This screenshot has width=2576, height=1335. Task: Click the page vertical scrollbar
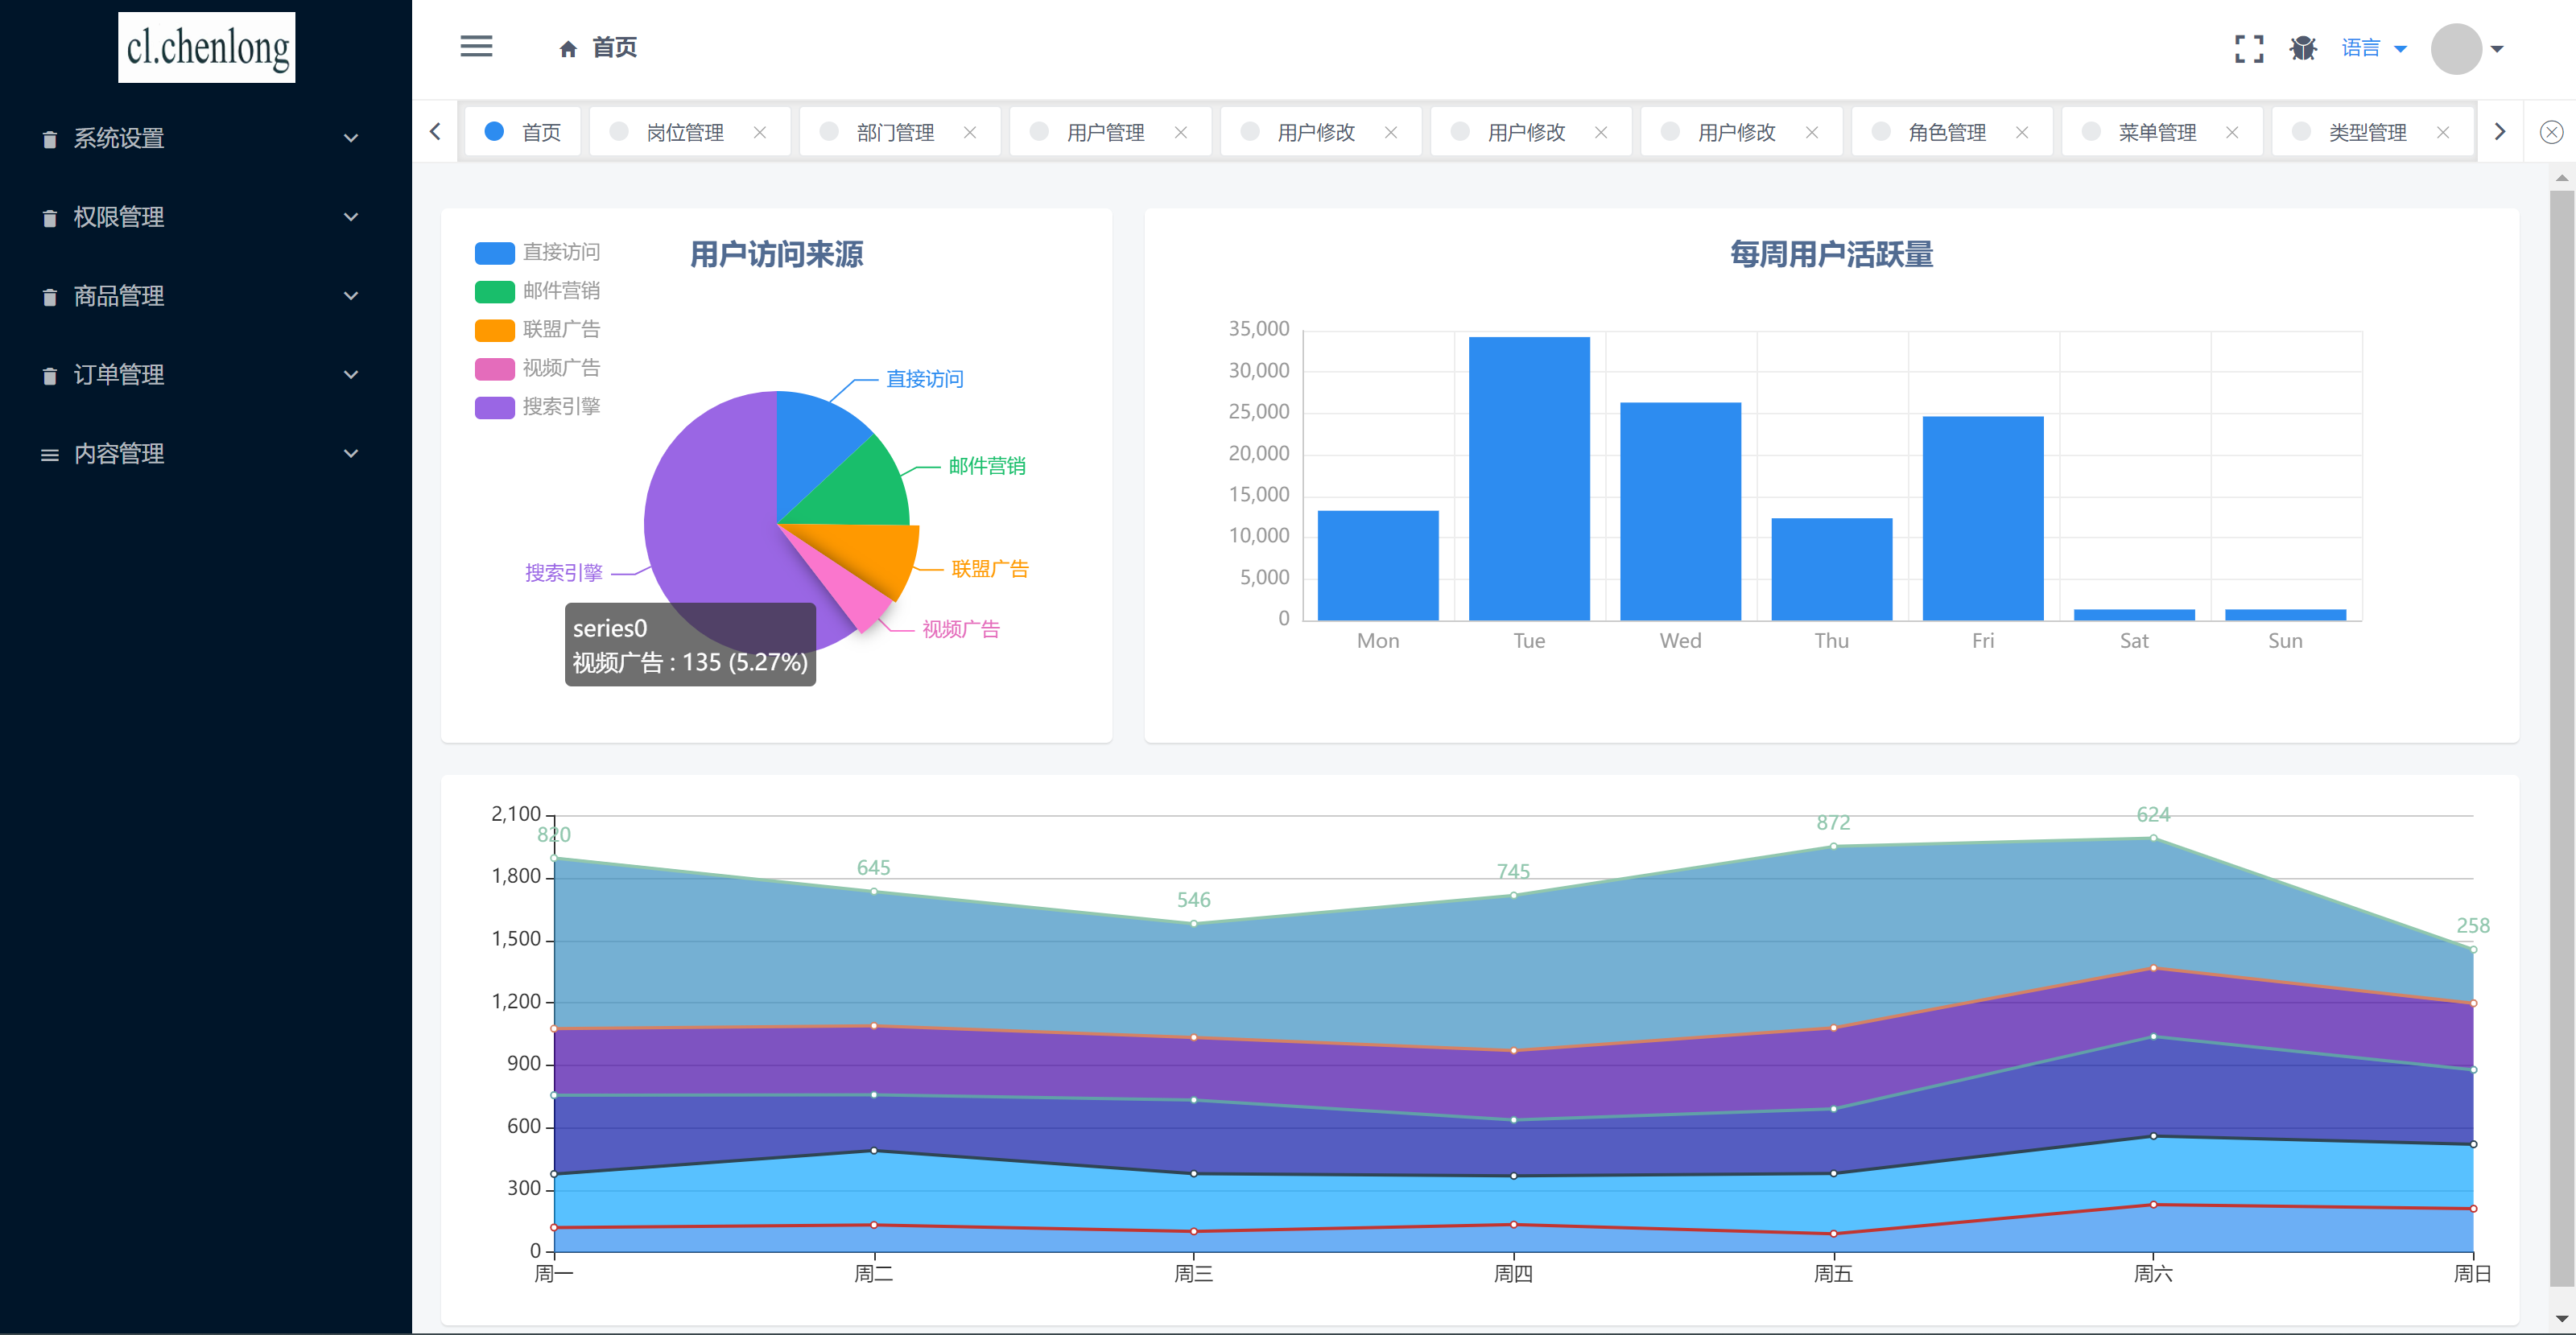pyautogui.click(x=2561, y=738)
